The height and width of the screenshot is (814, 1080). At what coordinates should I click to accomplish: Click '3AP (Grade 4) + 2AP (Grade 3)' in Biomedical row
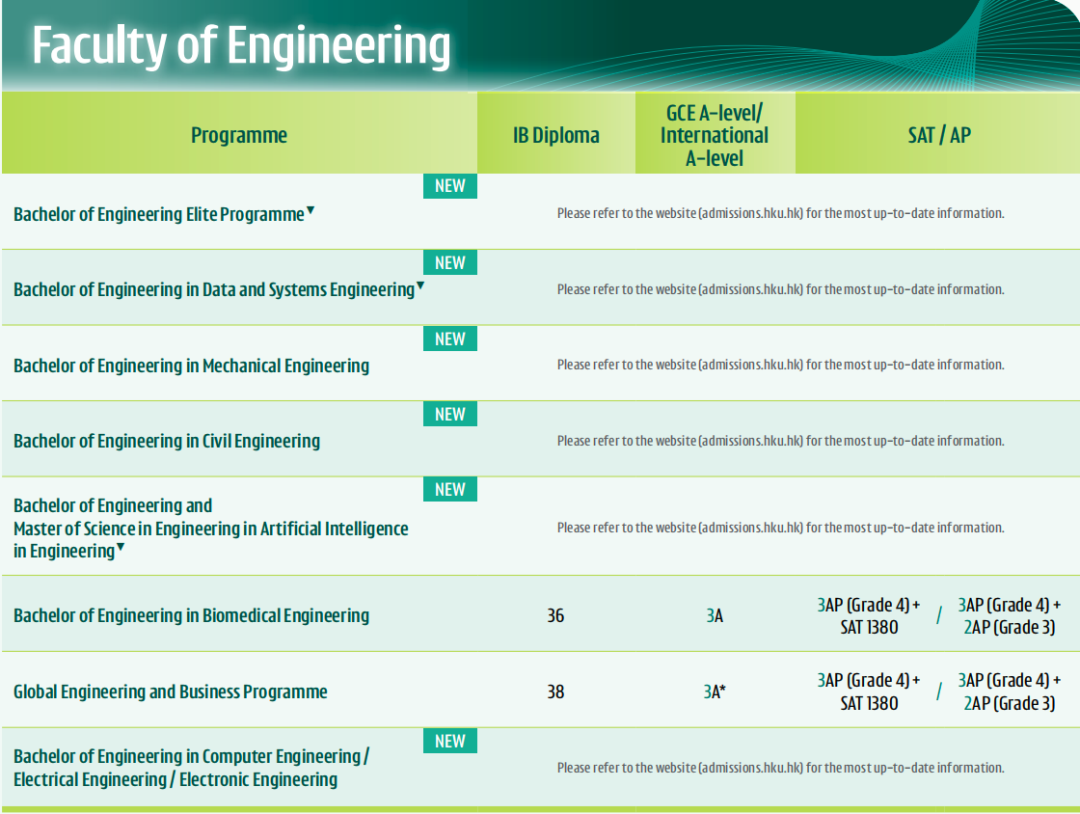click(x=1009, y=616)
